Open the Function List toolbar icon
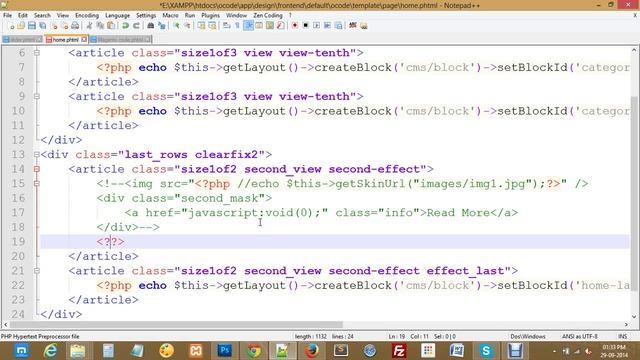 [x=280, y=26]
